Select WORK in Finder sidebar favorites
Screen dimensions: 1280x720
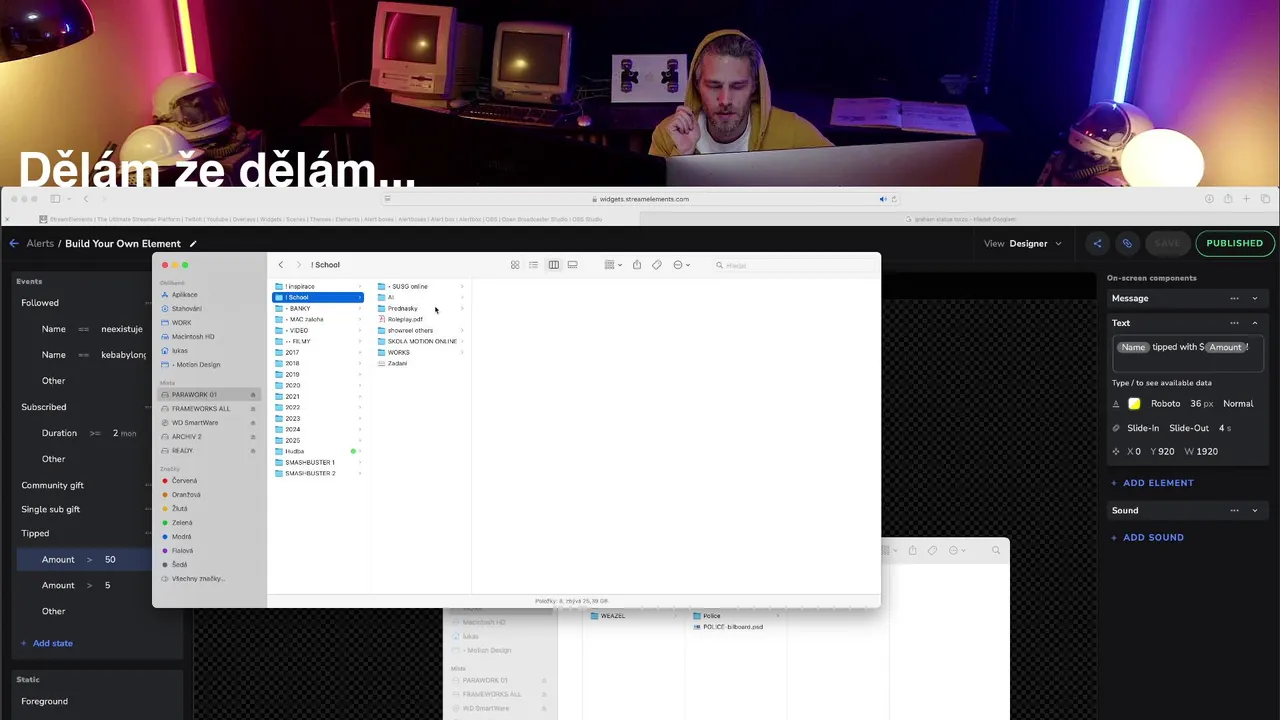(x=181, y=322)
